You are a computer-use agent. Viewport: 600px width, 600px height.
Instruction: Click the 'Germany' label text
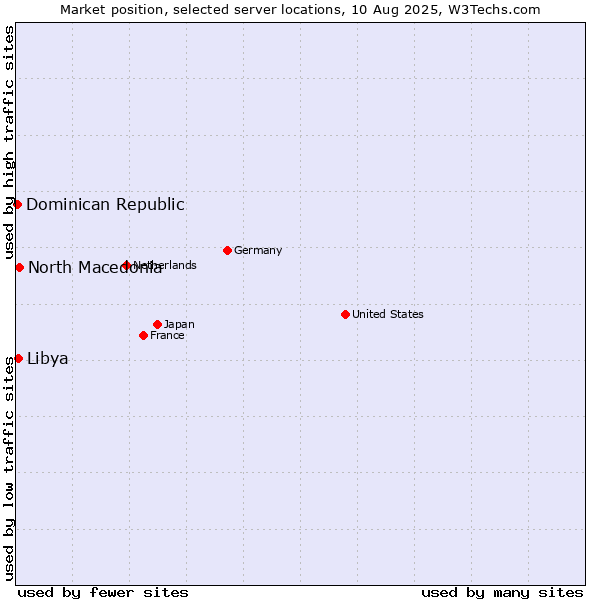click(258, 250)
